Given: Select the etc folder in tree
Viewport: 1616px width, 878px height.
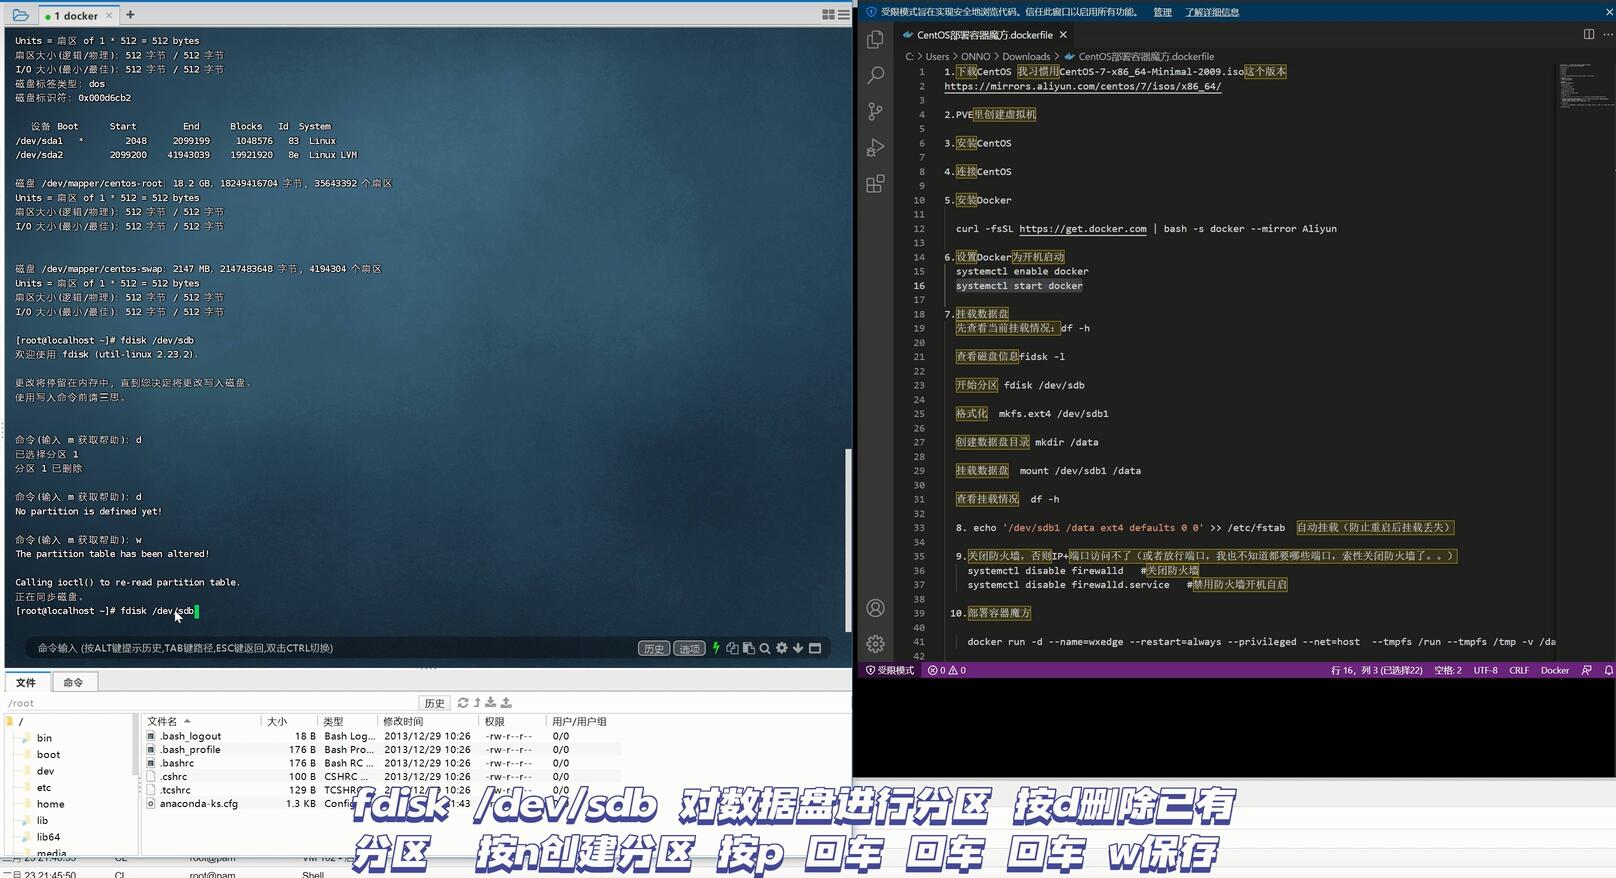Looking at the screenshot, I should tap(44, 788).
